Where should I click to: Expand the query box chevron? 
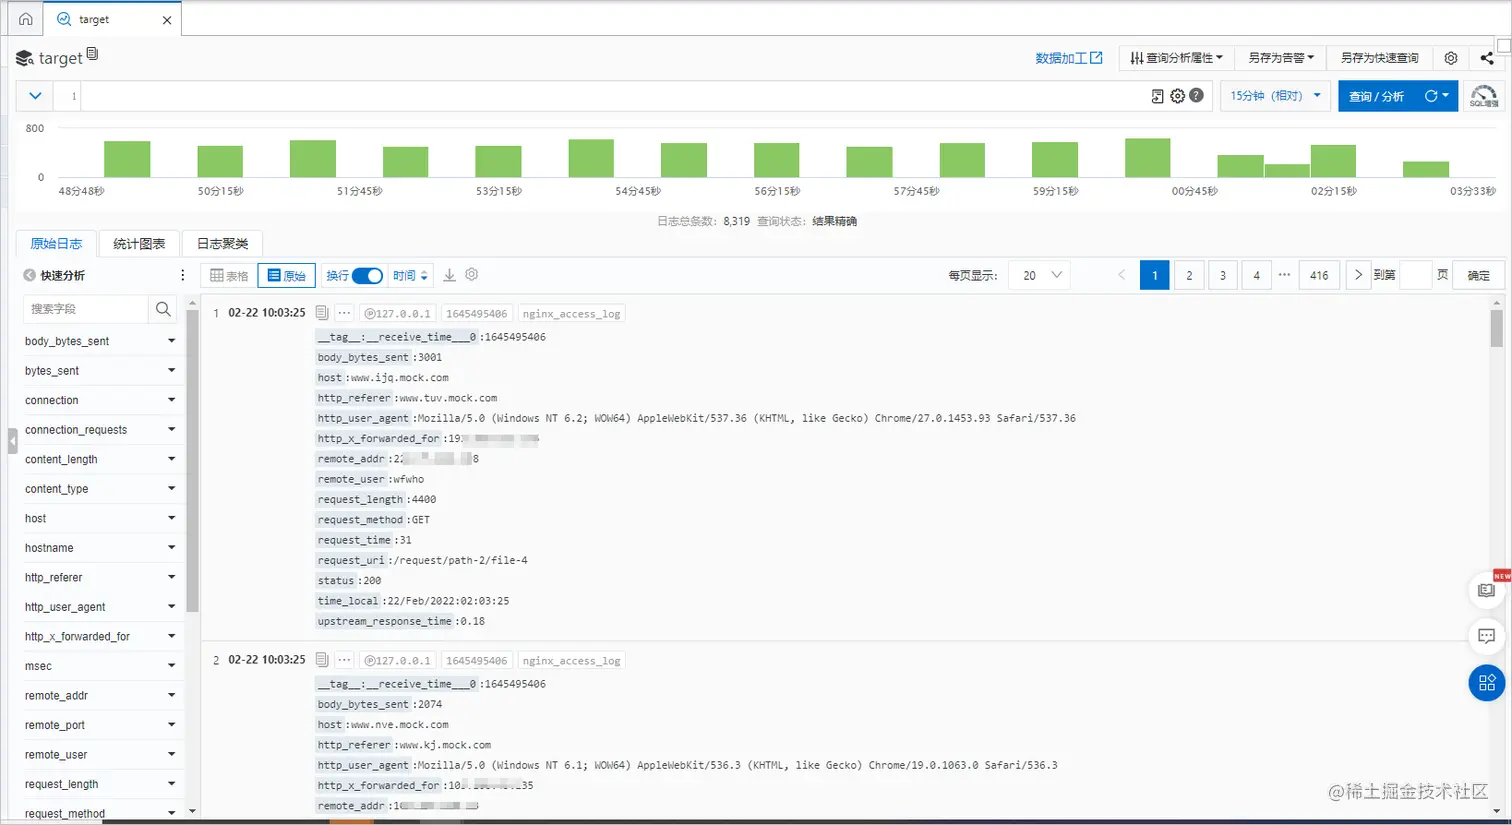(35, 96)
